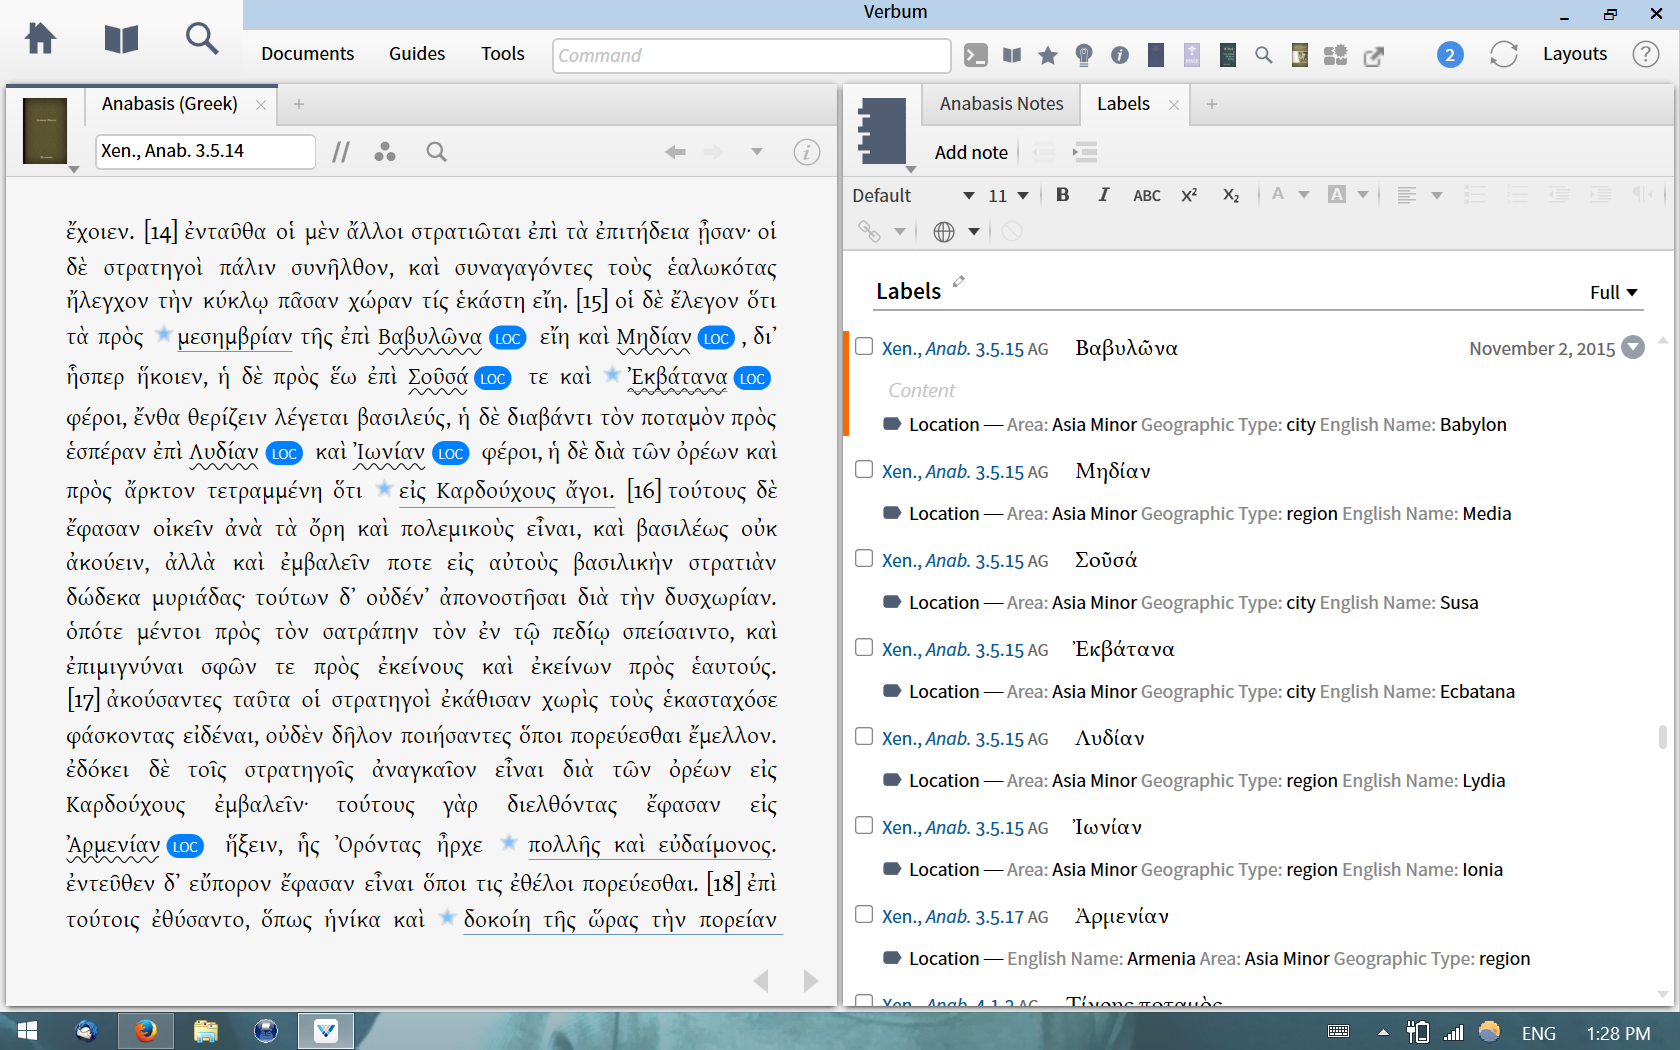Click the Xen., Anab. 3.5.14 reference box
This screenshot has height=1050, width=1680.
(206, 151)
